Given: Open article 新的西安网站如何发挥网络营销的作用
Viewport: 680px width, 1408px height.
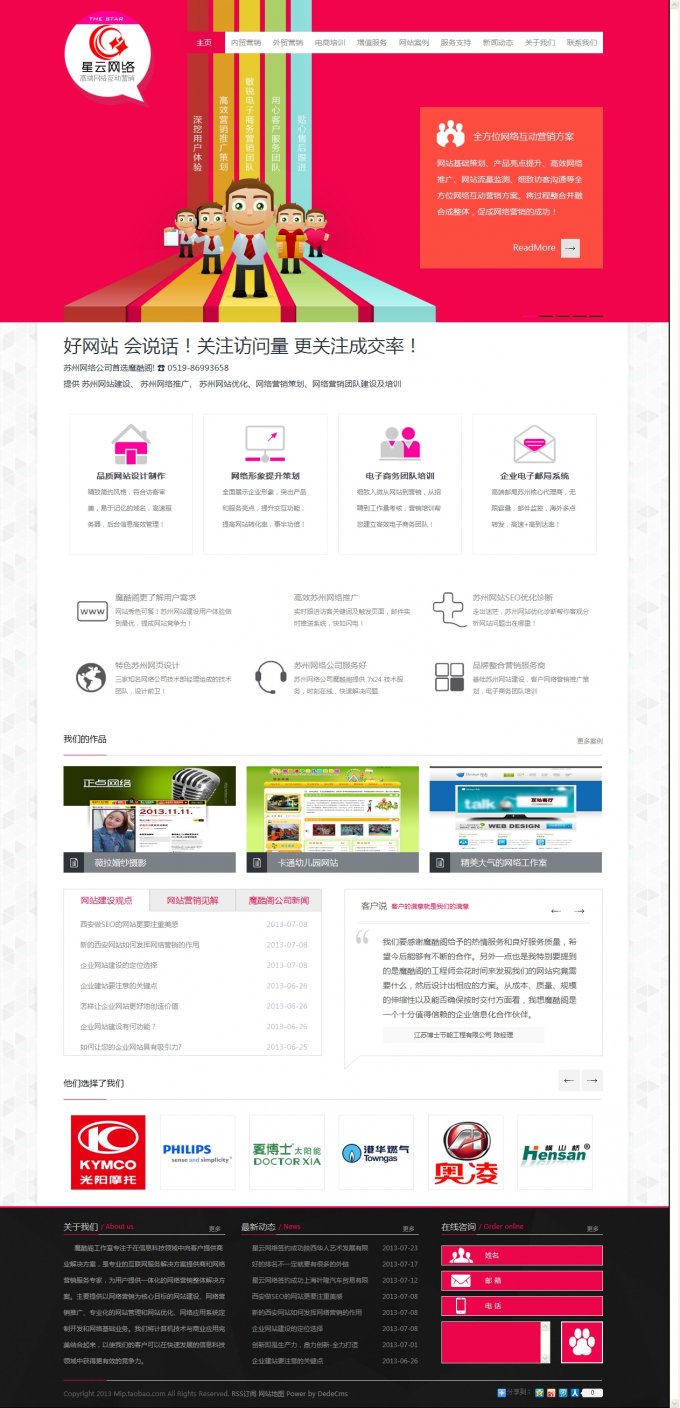Looking at the screenshot, I should (x=139, y=945).
